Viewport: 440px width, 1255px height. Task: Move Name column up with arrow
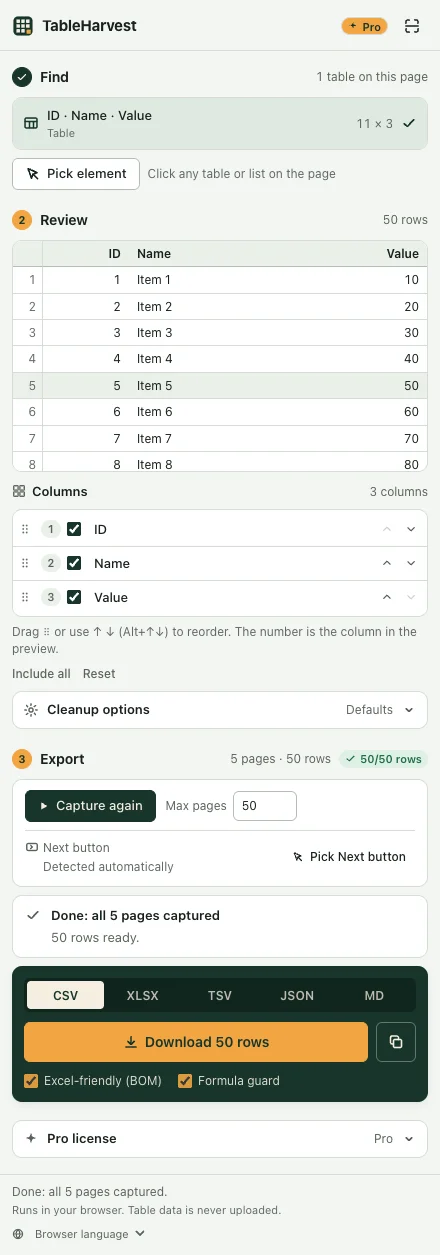pyautogui.click(x=386, y=564)
